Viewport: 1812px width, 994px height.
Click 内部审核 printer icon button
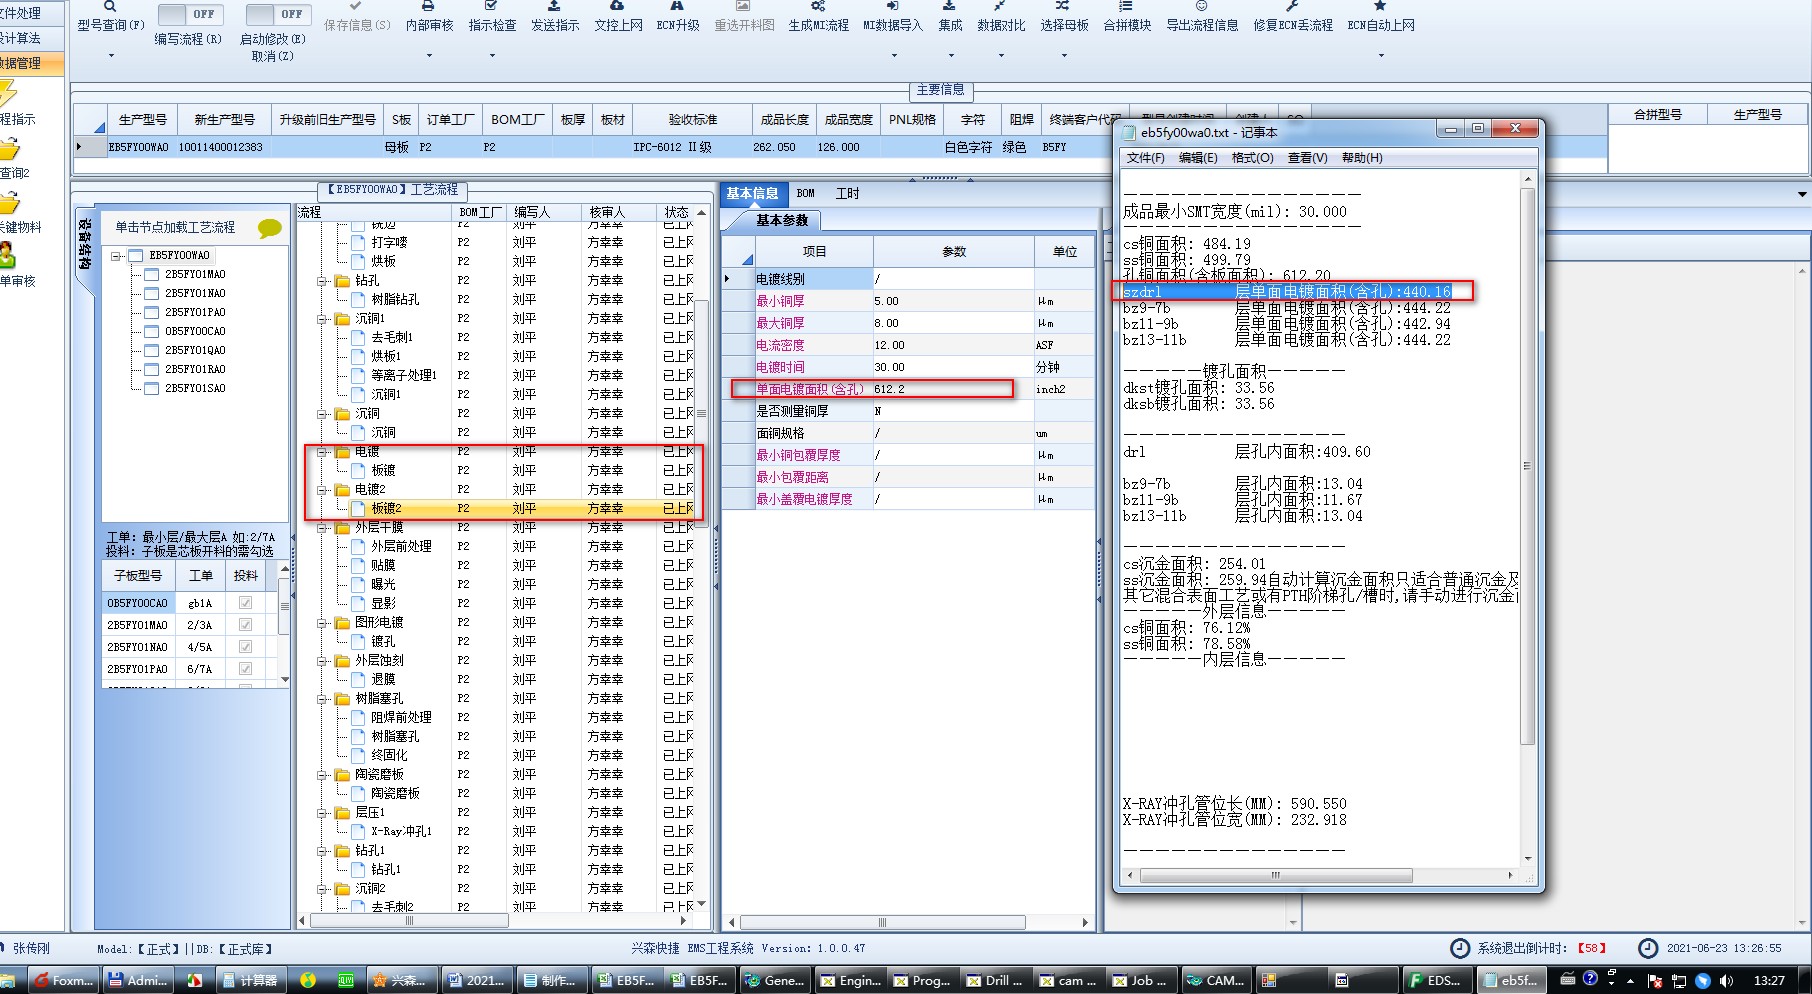coord(429,6)
